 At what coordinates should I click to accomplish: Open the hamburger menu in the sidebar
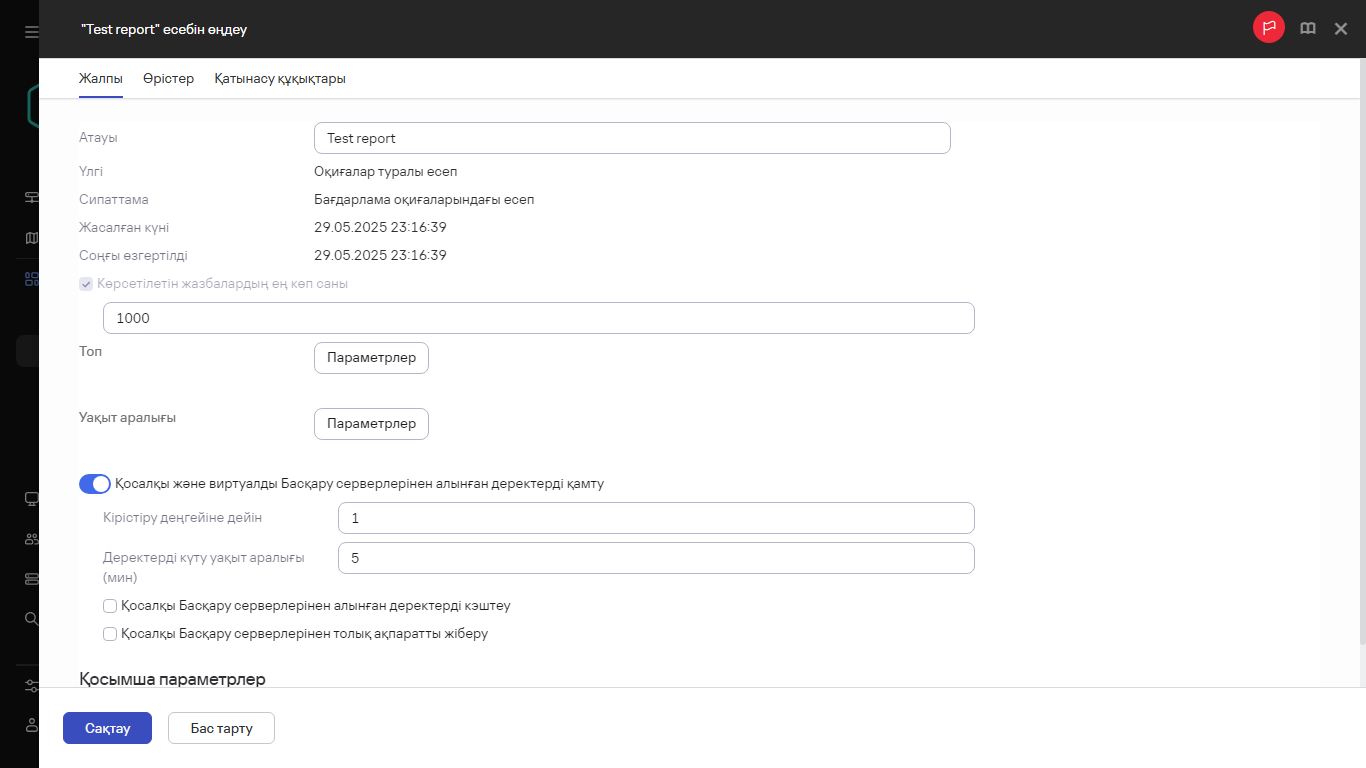coord(31,32)
